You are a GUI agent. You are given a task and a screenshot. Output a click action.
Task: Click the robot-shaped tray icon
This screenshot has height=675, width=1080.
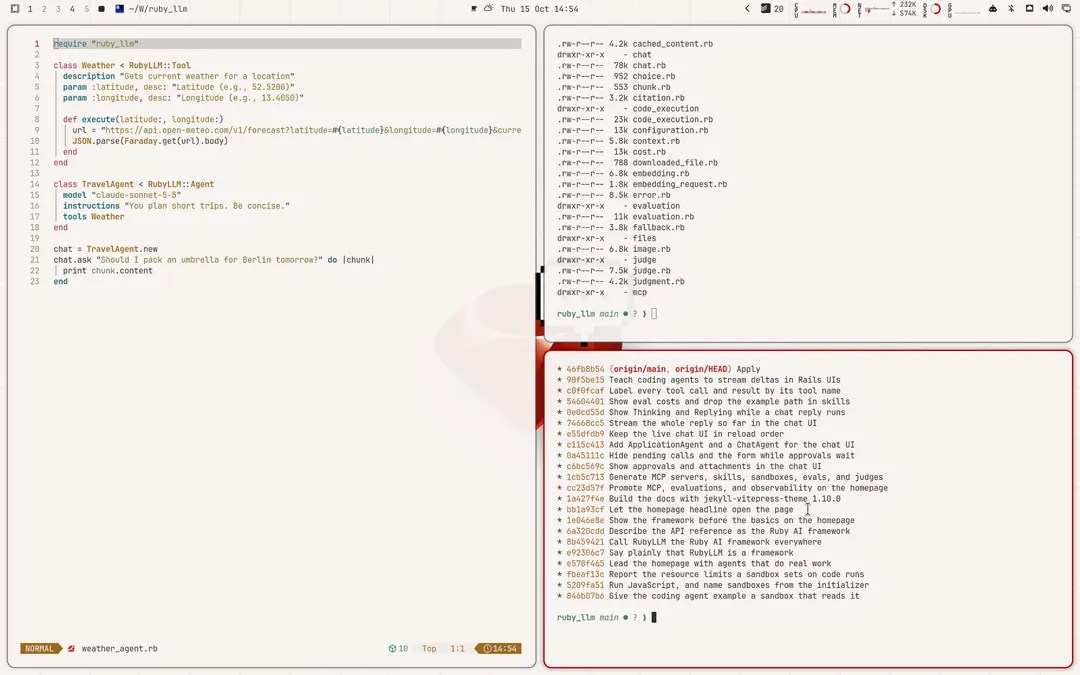click(x=993, y=9)
